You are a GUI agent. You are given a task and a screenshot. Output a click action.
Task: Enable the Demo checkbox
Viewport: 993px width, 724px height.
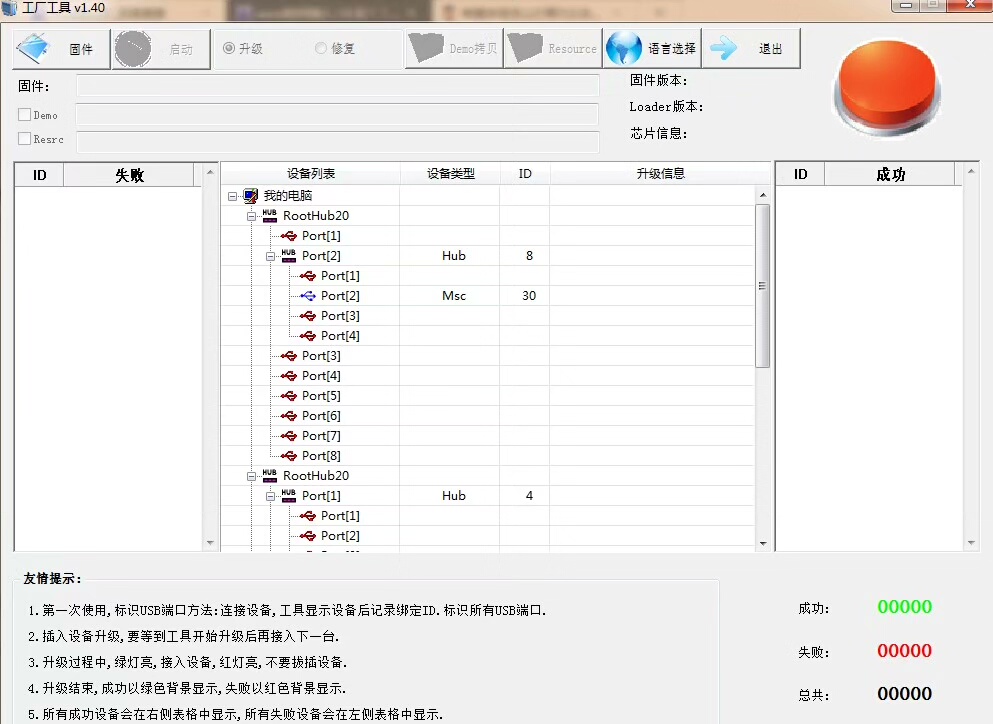25,115
